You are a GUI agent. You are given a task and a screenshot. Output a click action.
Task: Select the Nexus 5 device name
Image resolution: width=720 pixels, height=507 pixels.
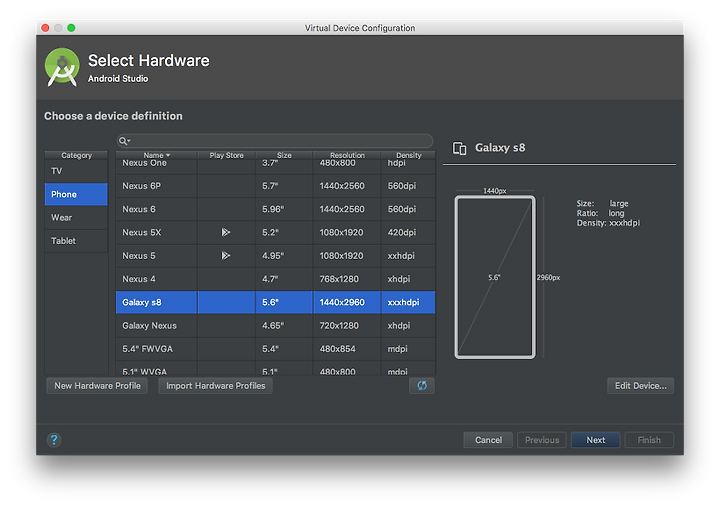pos(139,256)
